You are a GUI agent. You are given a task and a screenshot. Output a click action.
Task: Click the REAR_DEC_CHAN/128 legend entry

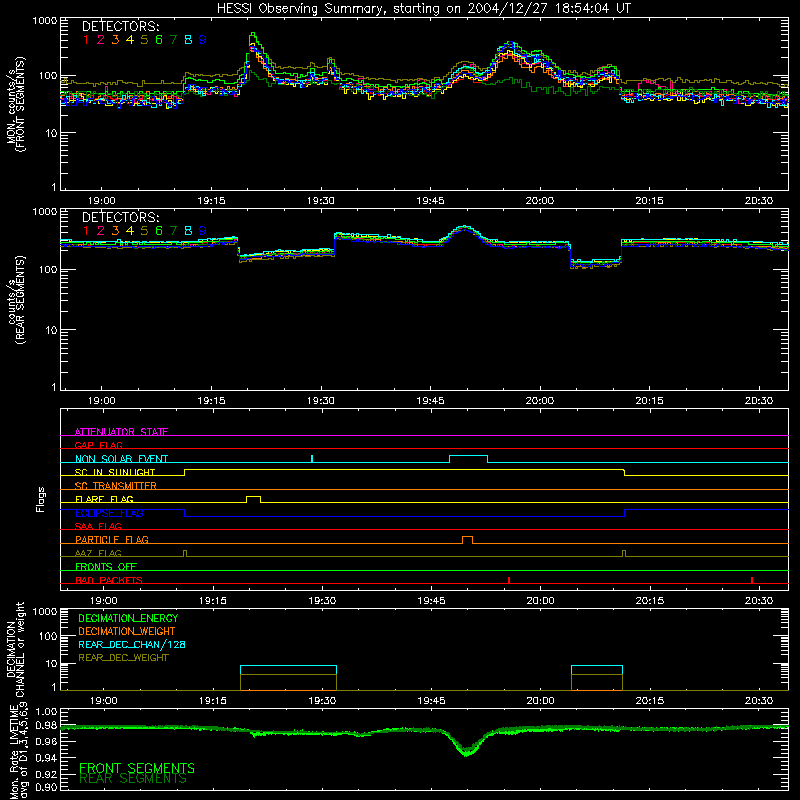[x=132, y=644]
